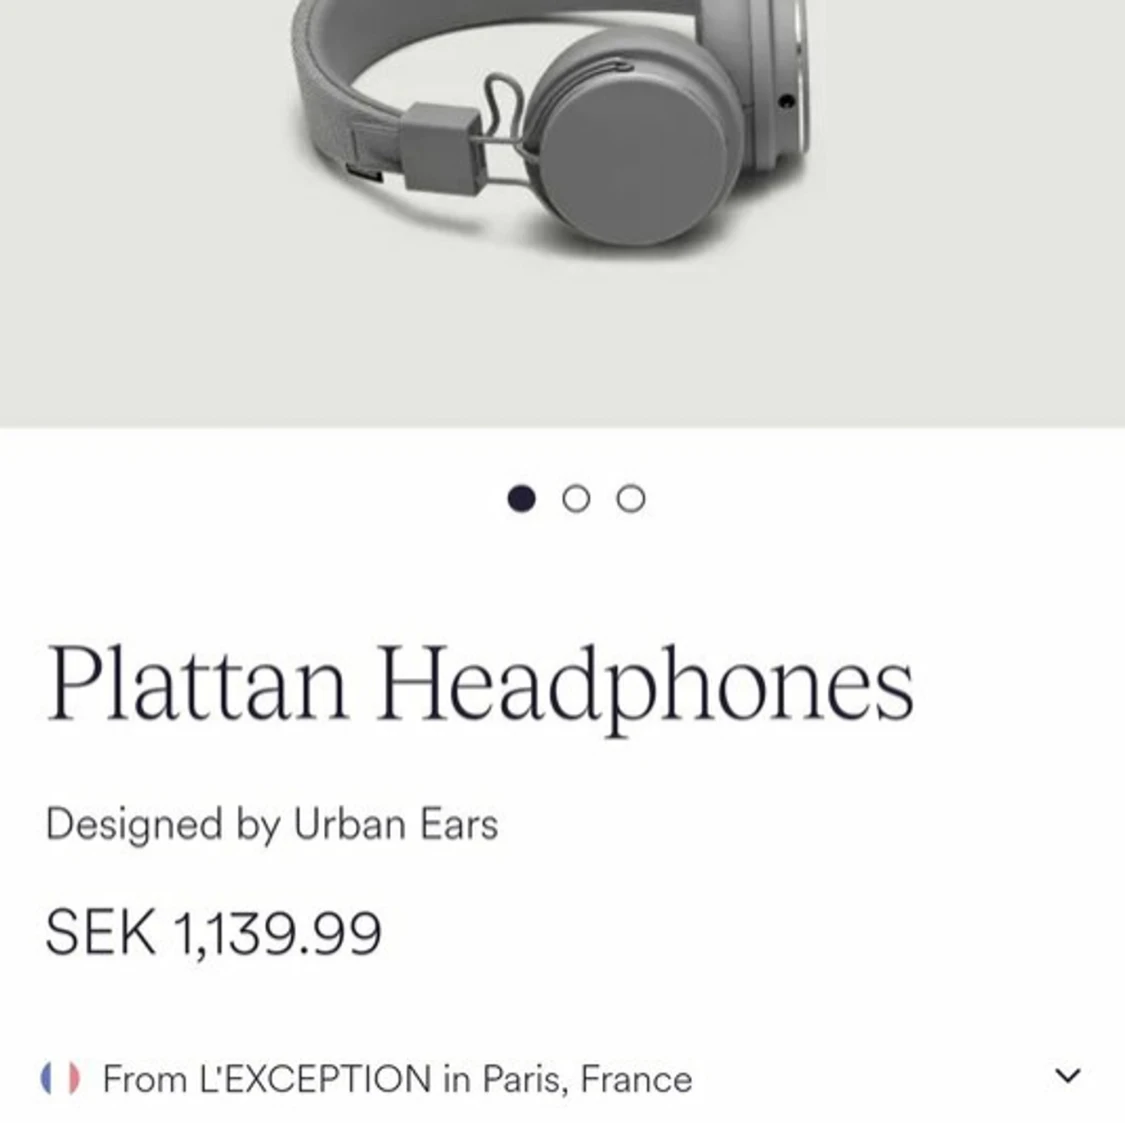The height and width of the screenshot is (1123, 1125).
Task: Click the French flag icon
Action: pyautogui.click(x=60, y=1077)
